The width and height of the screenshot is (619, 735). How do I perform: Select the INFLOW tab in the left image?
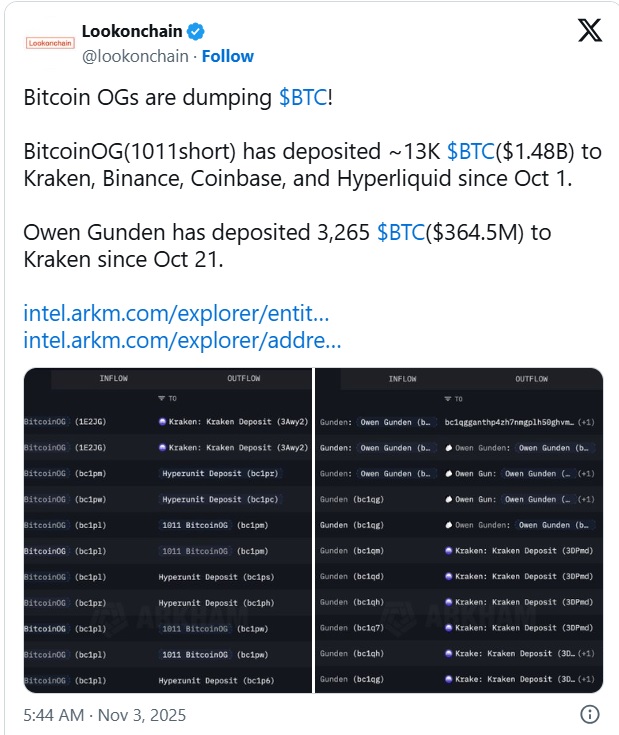(113, 379)
